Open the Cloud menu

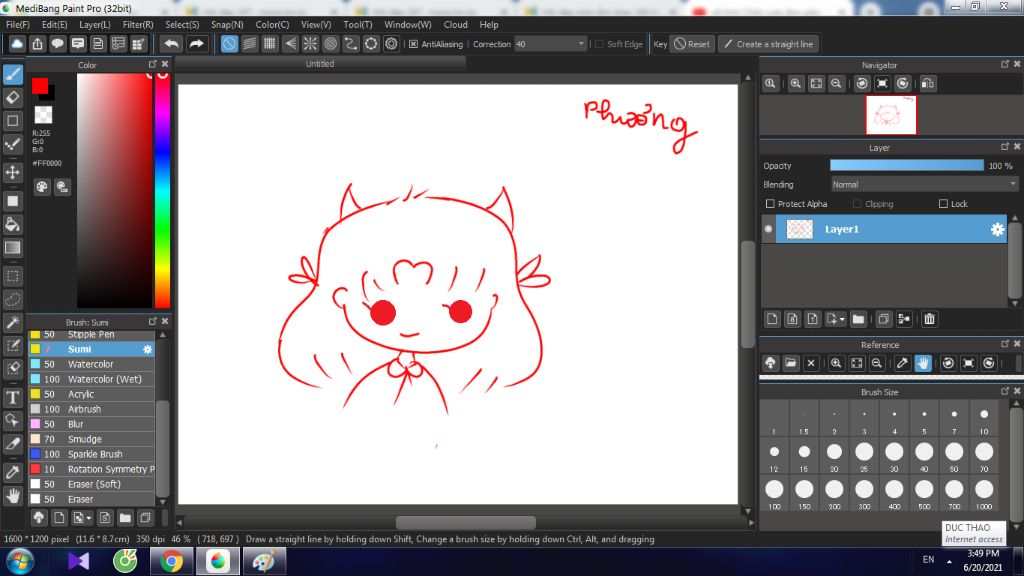455,24
